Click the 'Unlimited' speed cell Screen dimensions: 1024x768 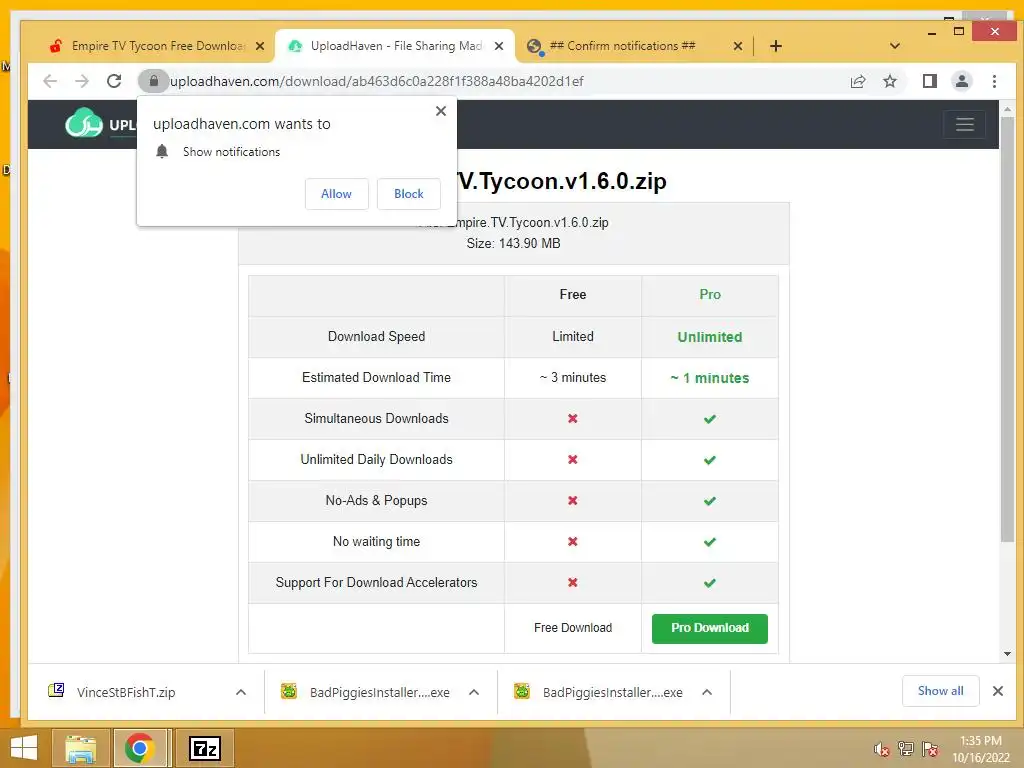coord(710,337)
